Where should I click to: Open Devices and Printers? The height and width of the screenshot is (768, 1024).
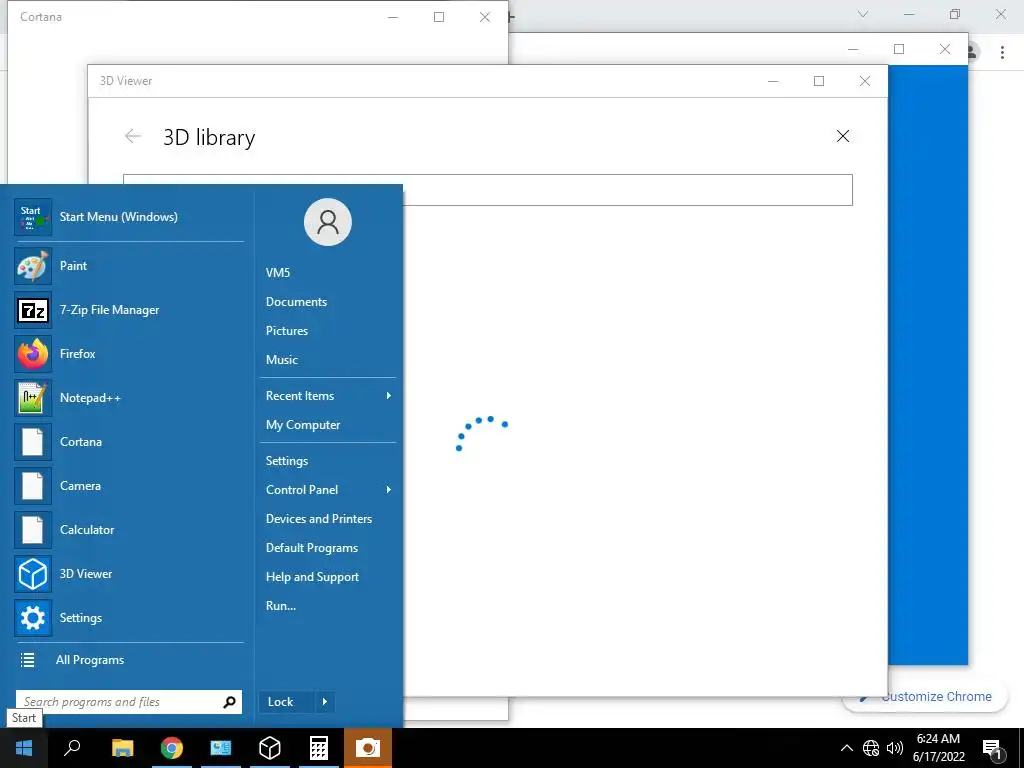pyautogui.click(x=319, y=519)
